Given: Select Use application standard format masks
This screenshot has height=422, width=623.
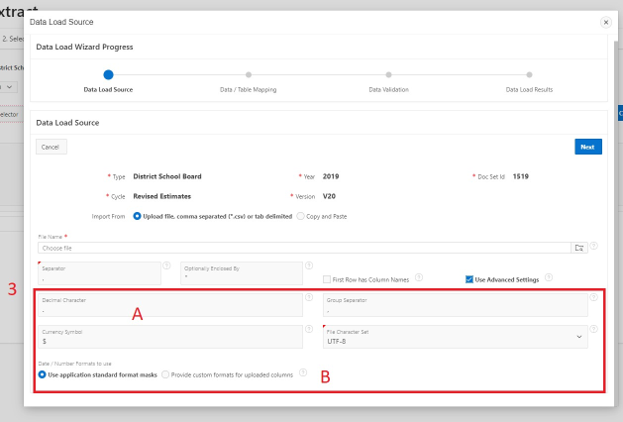Looking at the screenshot, I should point(42,374).
